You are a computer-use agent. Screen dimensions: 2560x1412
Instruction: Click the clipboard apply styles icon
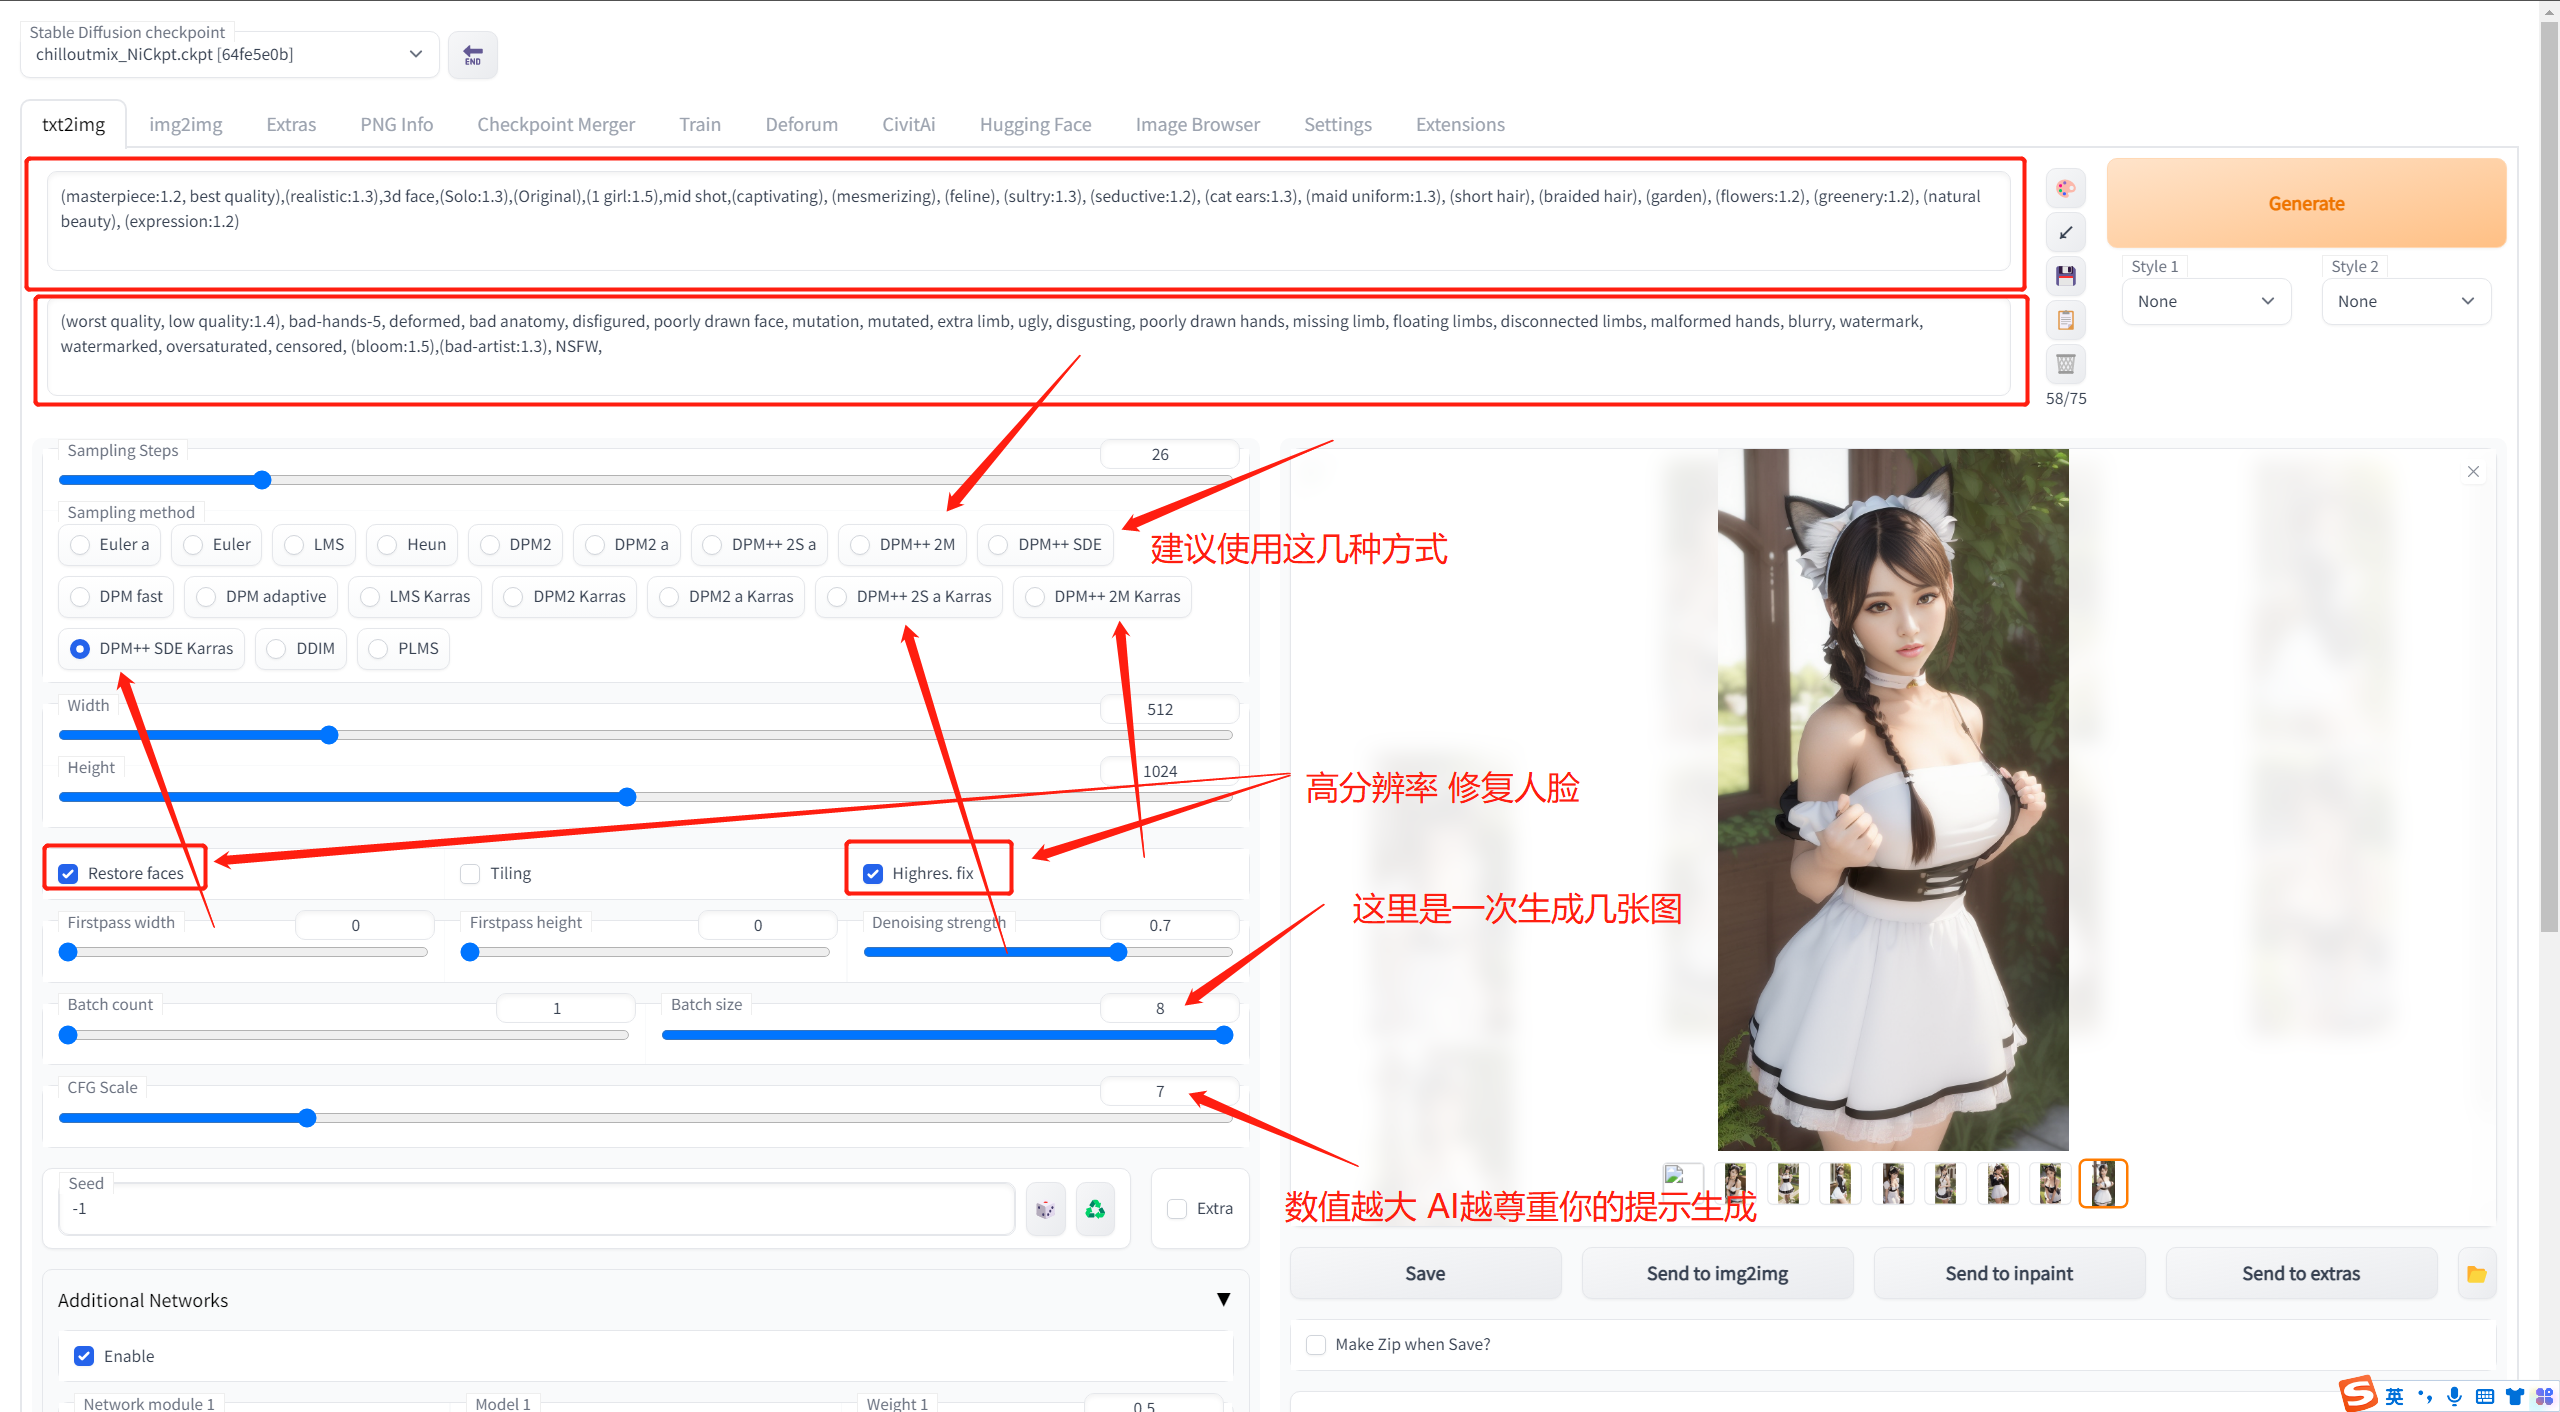coord(2065,320)
